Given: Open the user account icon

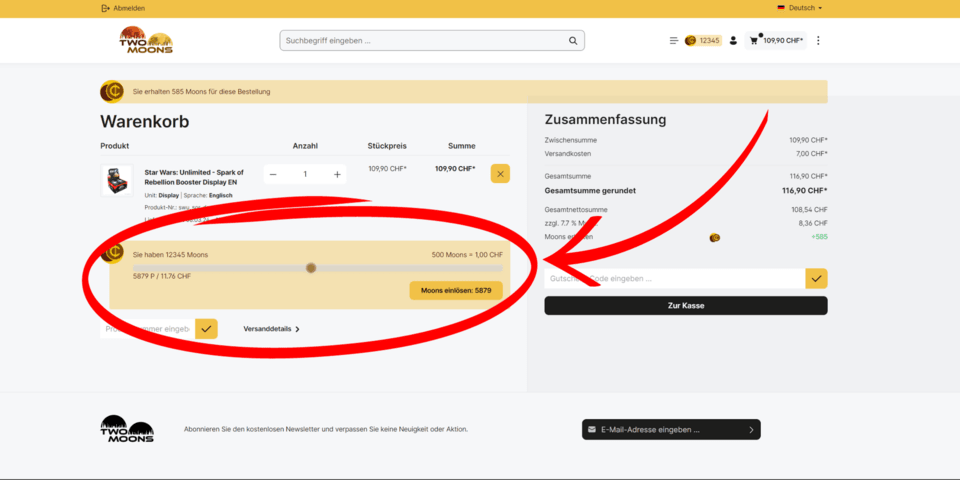Looking at the screenshot, I should point(733,41).
